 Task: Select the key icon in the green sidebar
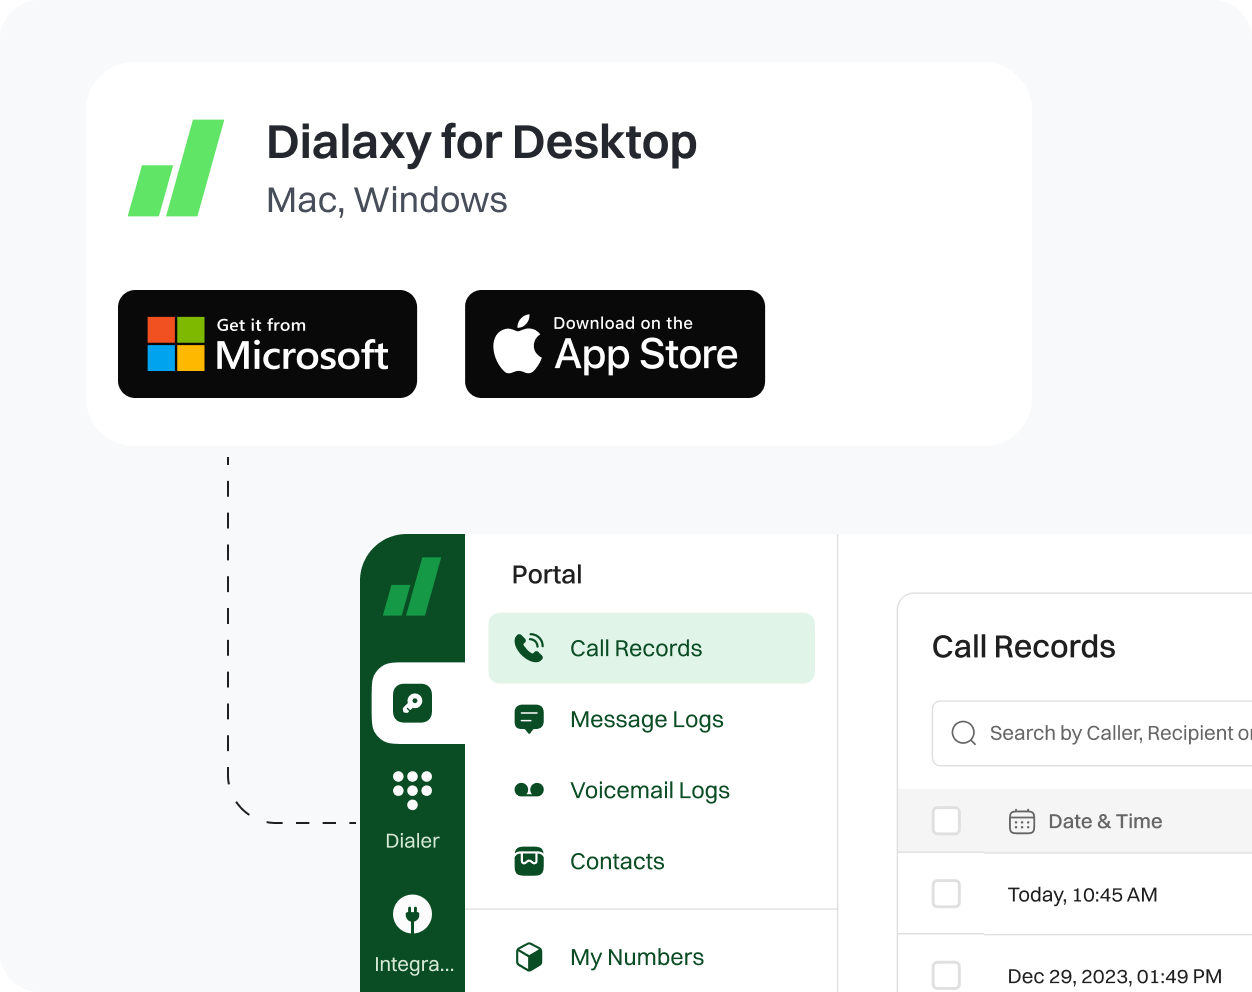[412, 703]
